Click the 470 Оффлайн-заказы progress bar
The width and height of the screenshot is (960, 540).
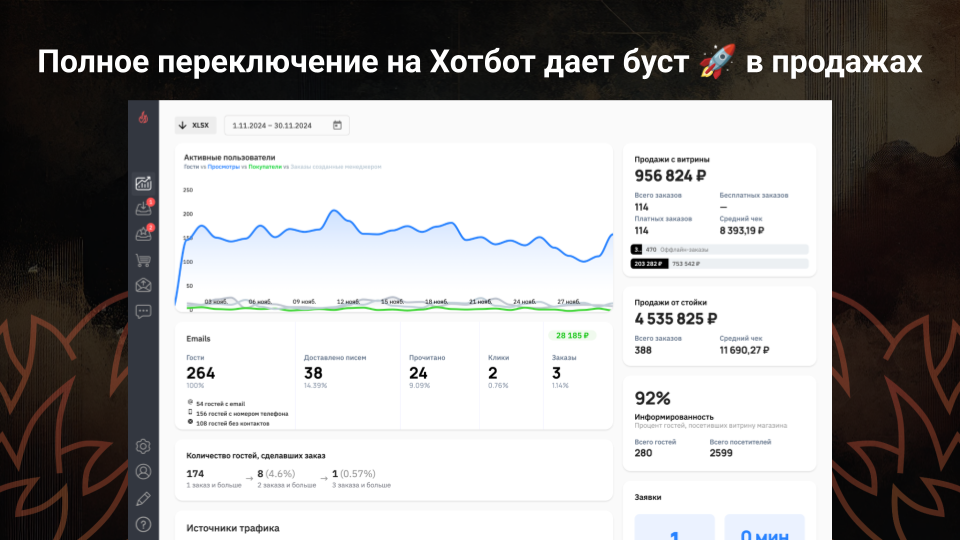[719, 250]
